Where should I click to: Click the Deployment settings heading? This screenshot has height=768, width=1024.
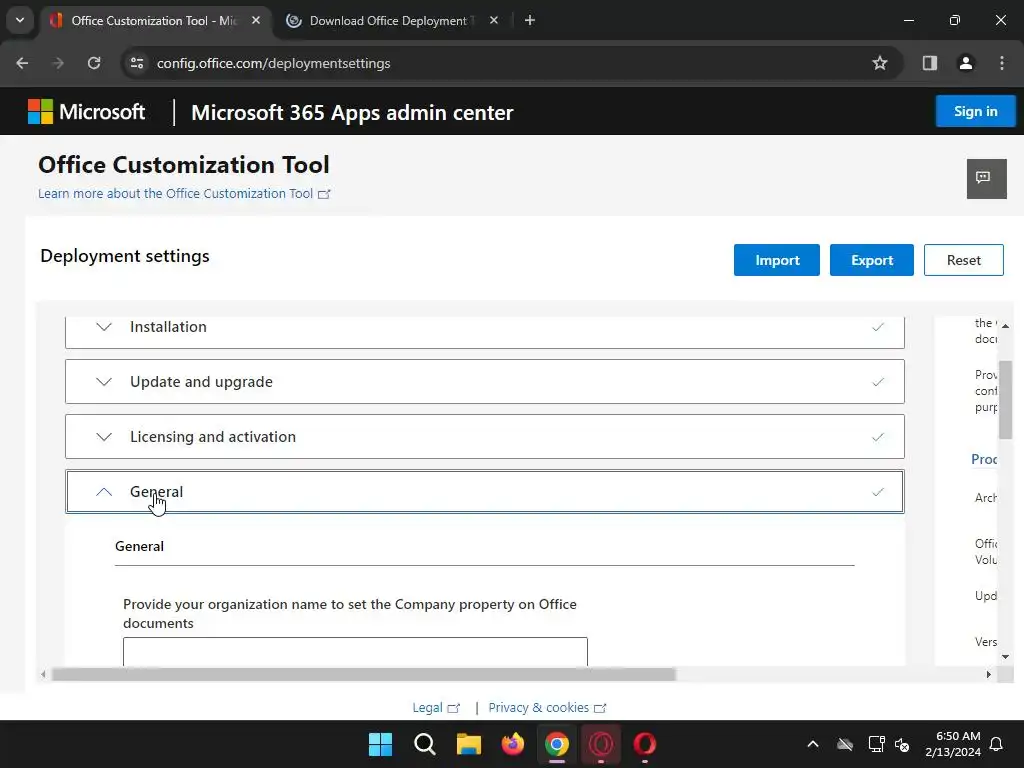tap(125, 256)
